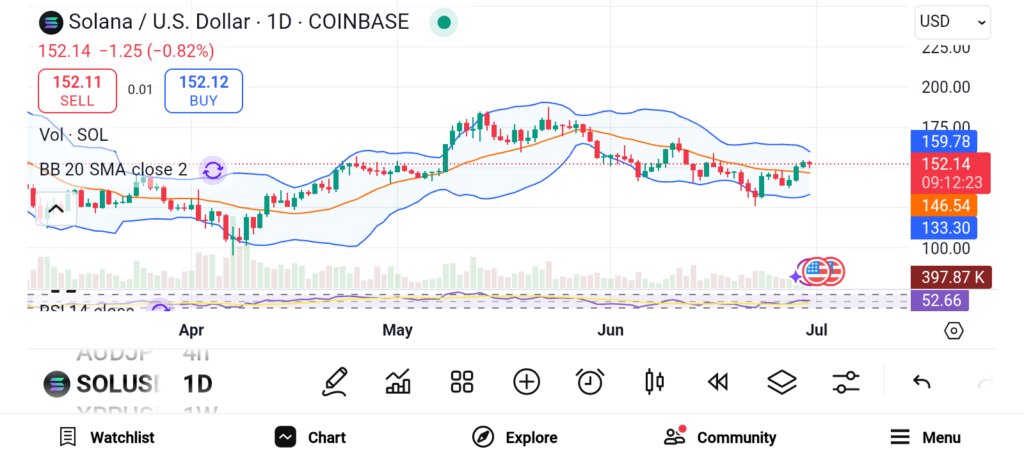Open the Community tab

720,437
